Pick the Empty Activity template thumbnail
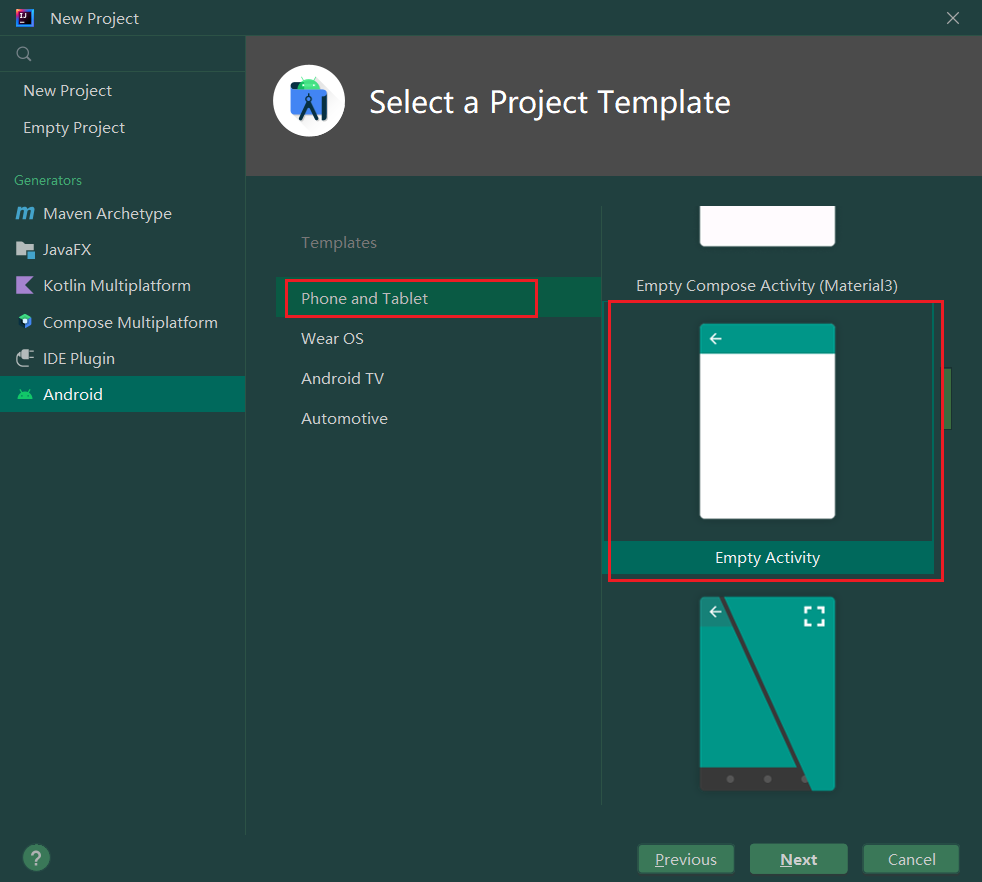The width and height of the screenshot is (982, 882). [x=767, y=421]
